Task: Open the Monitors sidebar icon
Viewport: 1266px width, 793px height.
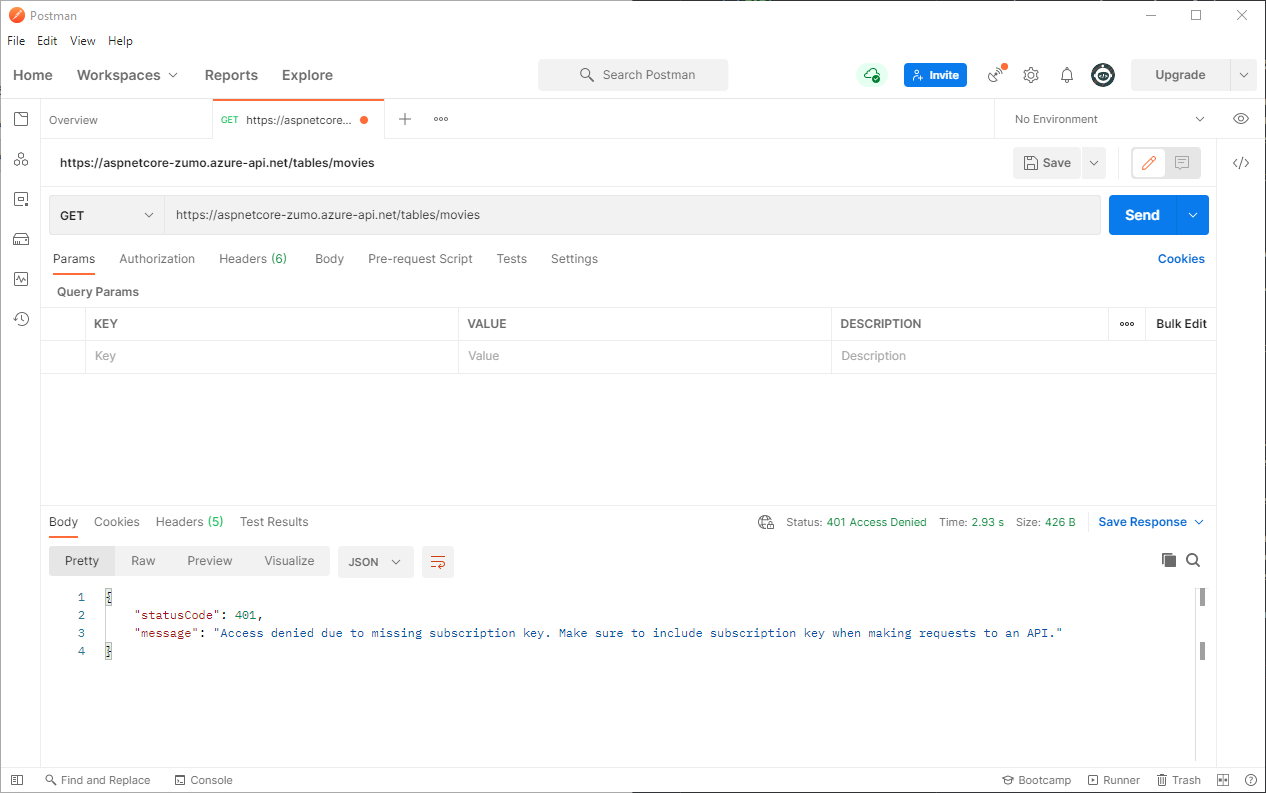Action: click(x=21, y=279)
